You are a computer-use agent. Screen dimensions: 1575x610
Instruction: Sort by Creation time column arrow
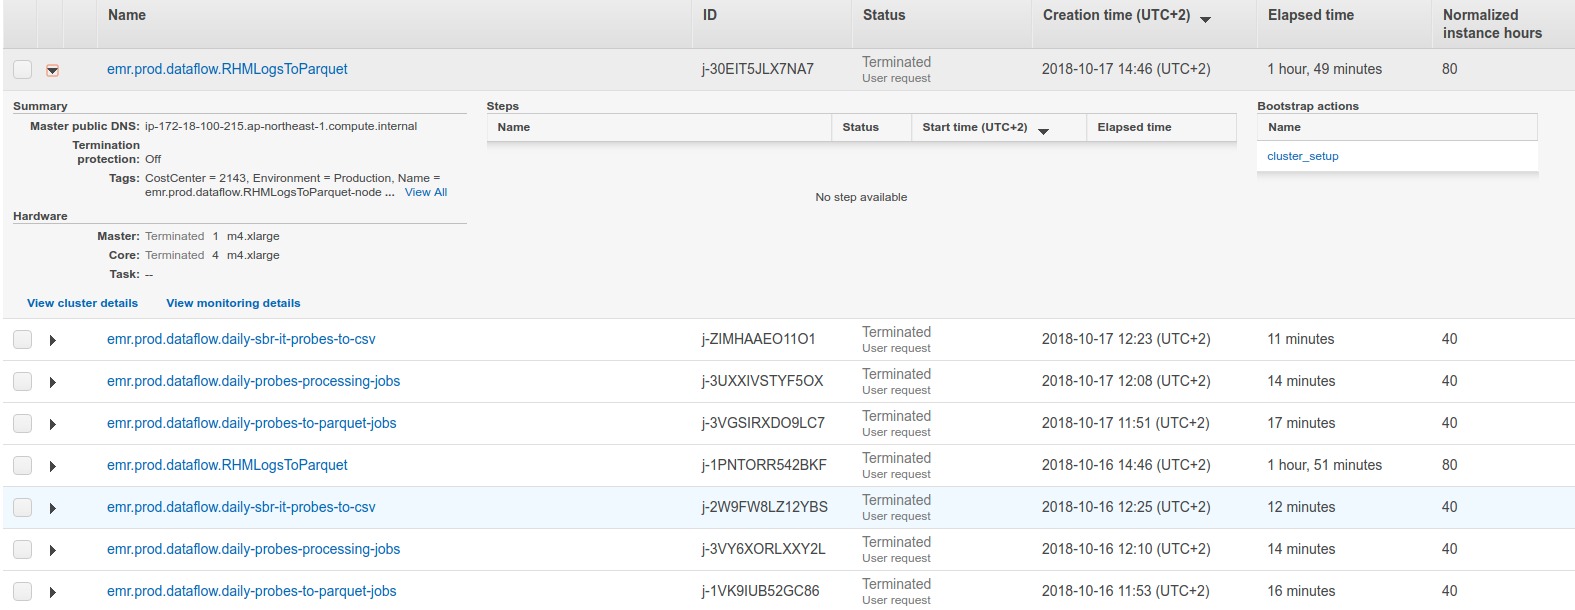point(1205,19)
